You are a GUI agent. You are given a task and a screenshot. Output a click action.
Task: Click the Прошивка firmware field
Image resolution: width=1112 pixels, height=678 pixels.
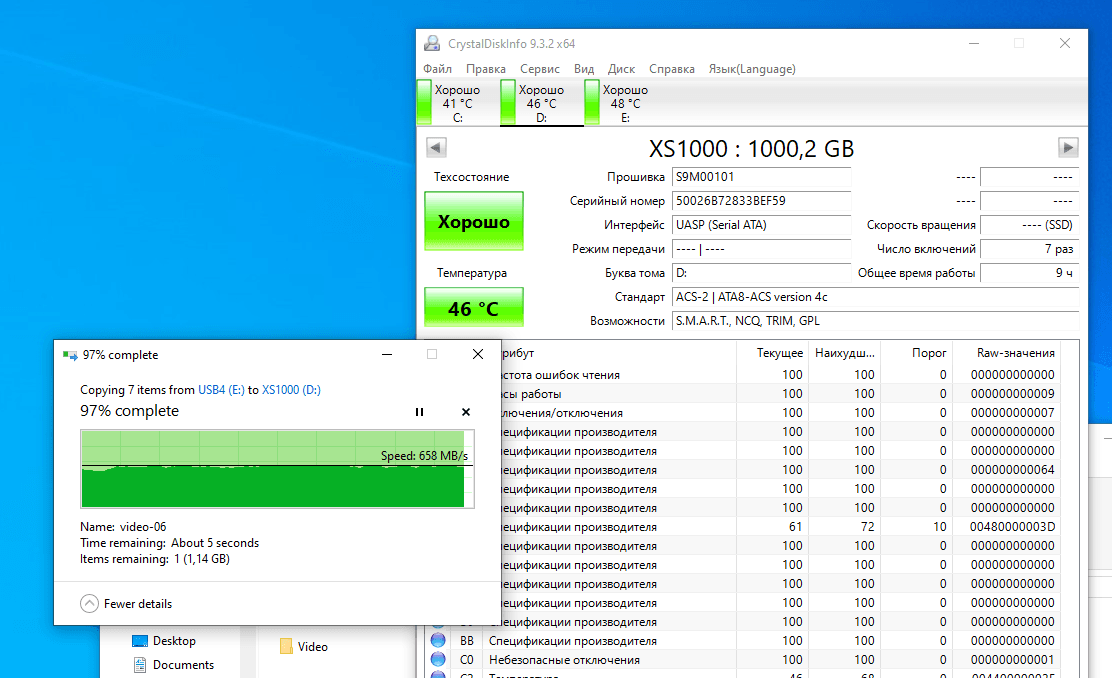pyautogui.click(x=761, y=177)
